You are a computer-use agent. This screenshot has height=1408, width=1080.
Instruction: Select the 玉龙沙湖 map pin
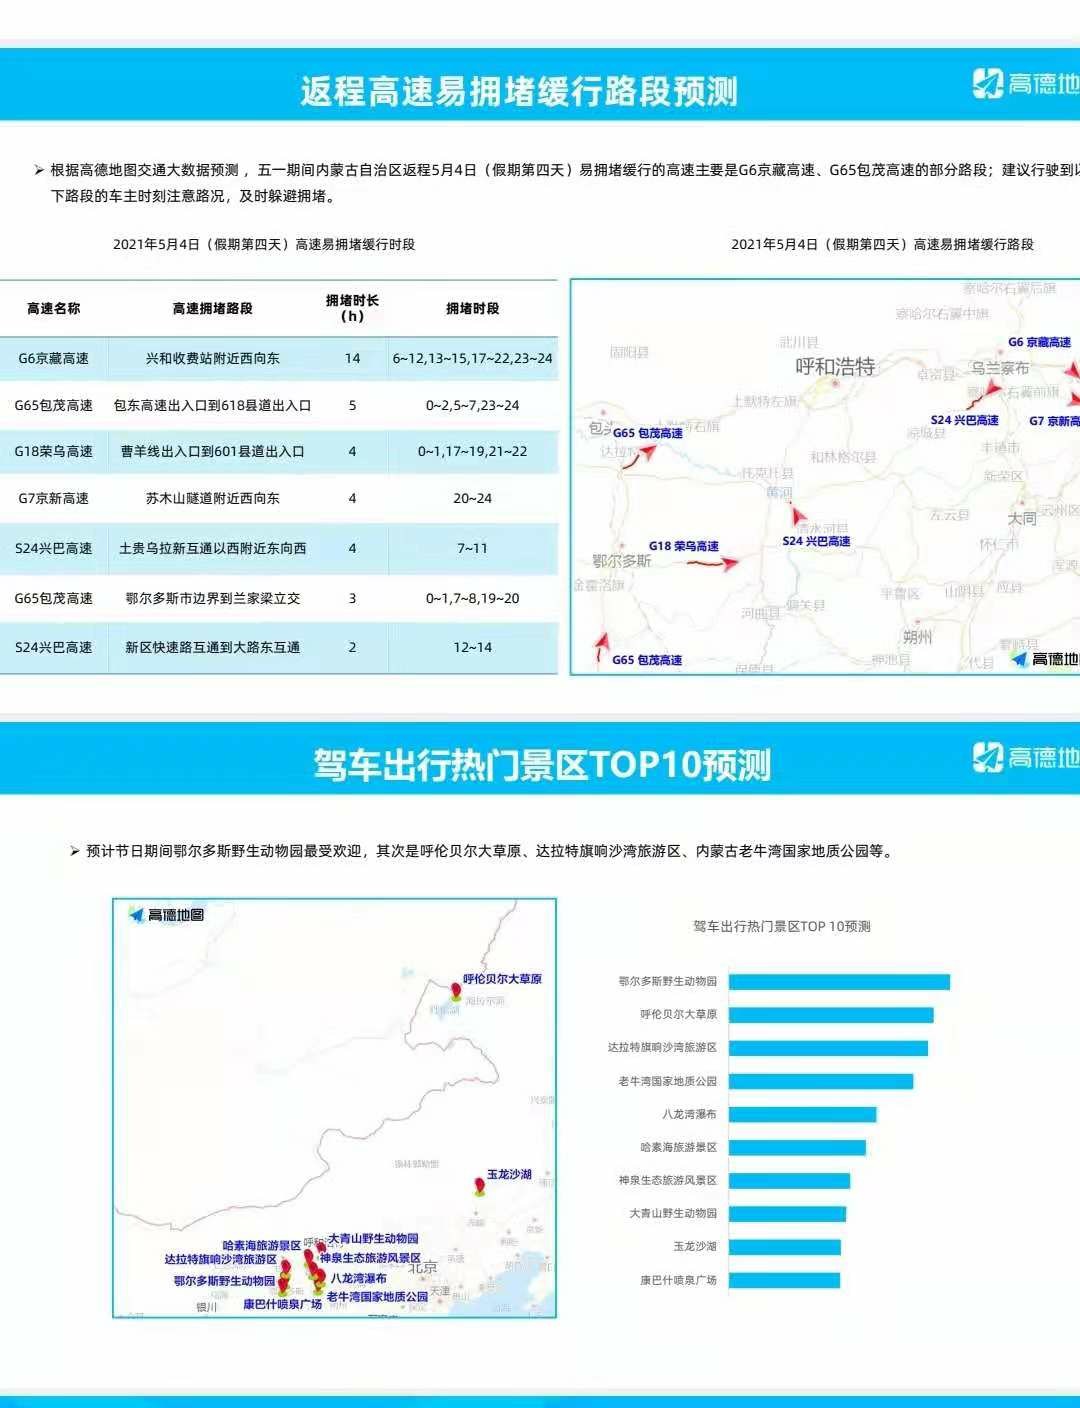pos(479,1185)
